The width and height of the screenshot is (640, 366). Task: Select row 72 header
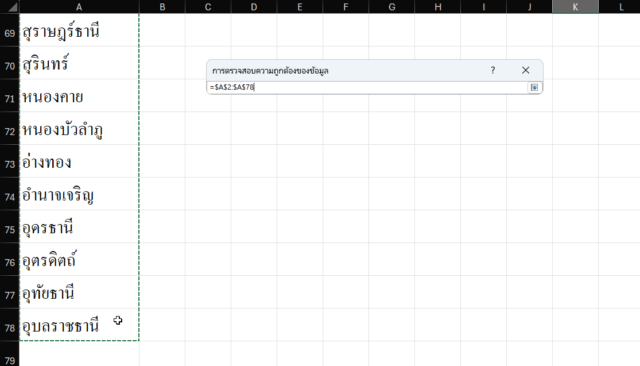click(x=9, y=128)
